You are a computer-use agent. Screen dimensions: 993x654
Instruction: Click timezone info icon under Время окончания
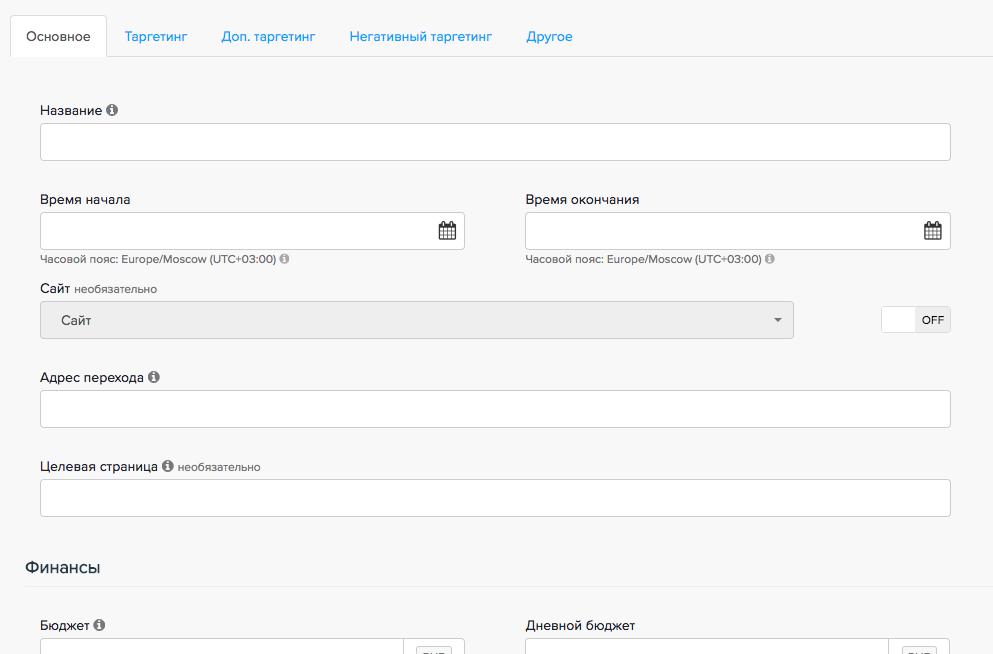point(769,259)
